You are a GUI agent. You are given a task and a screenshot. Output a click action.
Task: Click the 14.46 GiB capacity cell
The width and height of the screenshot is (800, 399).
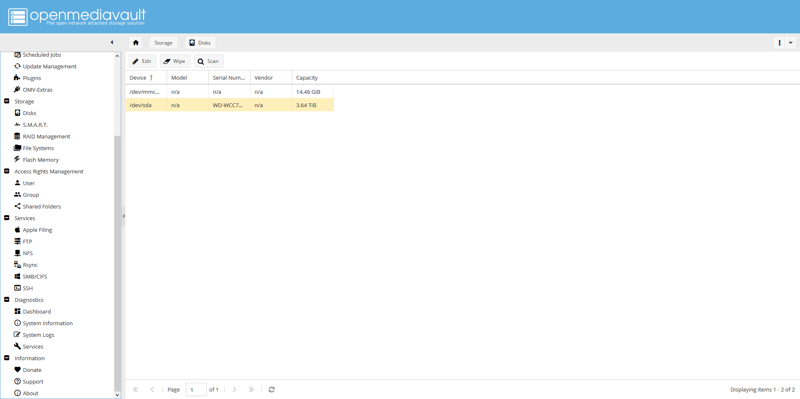pos(313,92)
